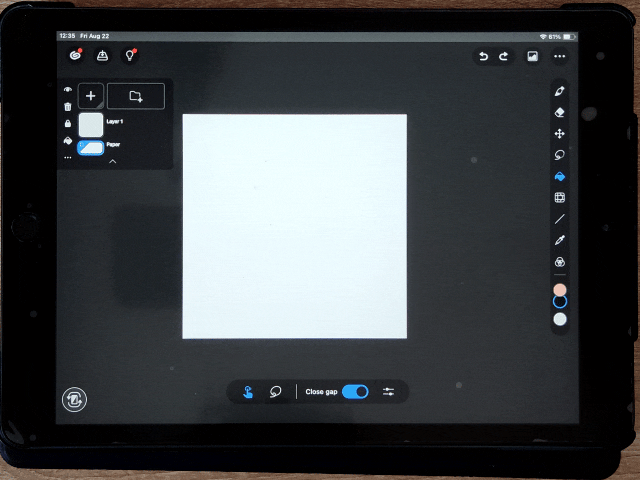Click the 'Close gap' label
This screenshot has width=640, height=480.
pos(321,392)
